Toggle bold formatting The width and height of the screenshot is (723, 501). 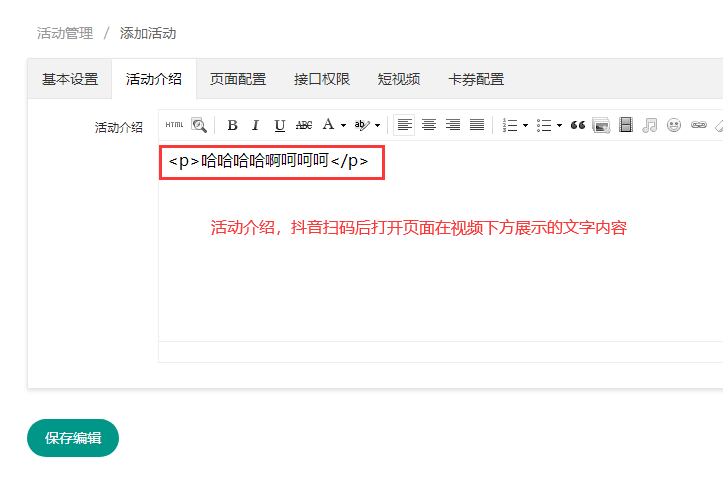tap(232, 125)
